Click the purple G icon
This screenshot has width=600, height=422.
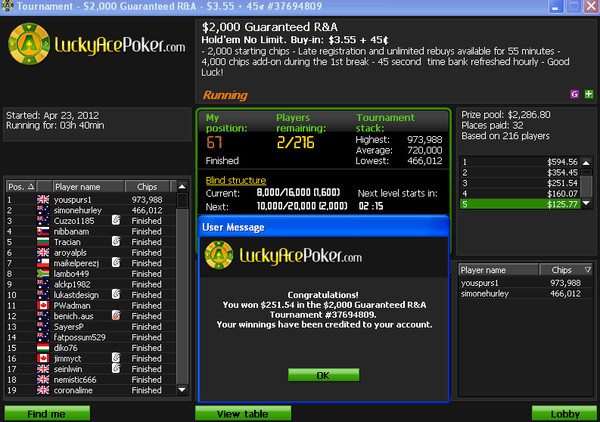tap(574, 94)
